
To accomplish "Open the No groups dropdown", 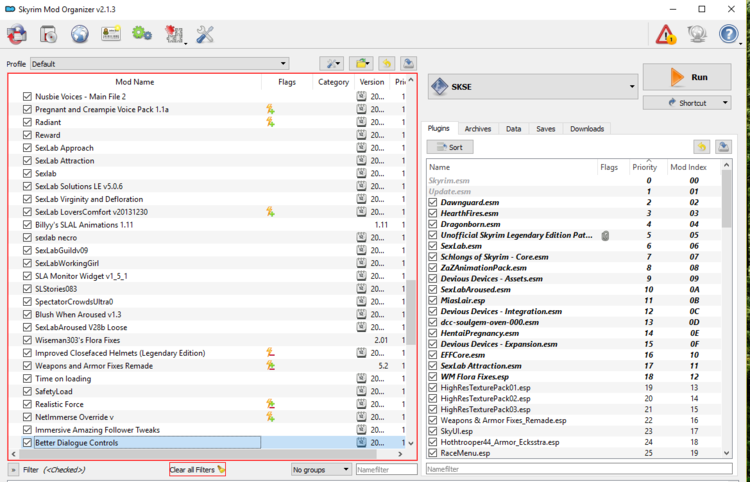I will [x=321, y=470].
